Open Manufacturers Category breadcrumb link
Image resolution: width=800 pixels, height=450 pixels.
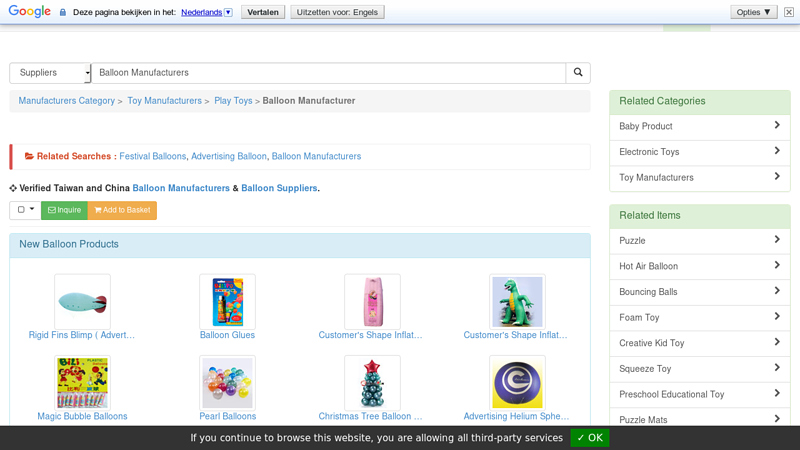[x=67, y=101]
